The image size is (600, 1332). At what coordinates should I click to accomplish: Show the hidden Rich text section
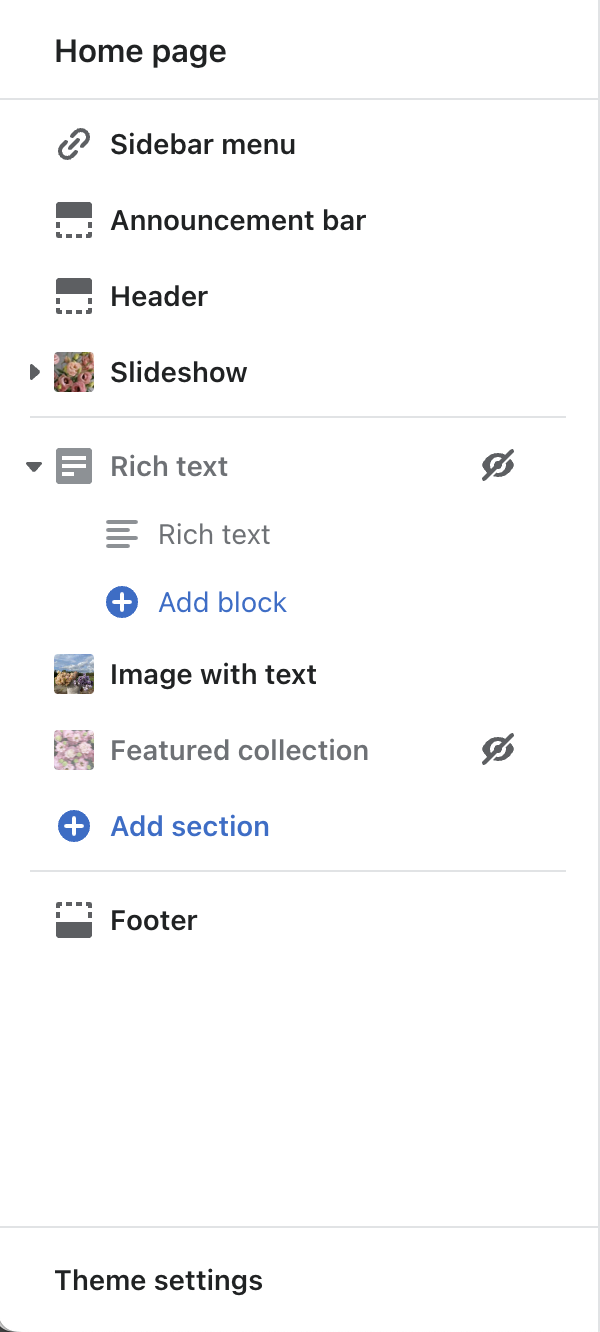pyautogui.click(x=497, y=466)
